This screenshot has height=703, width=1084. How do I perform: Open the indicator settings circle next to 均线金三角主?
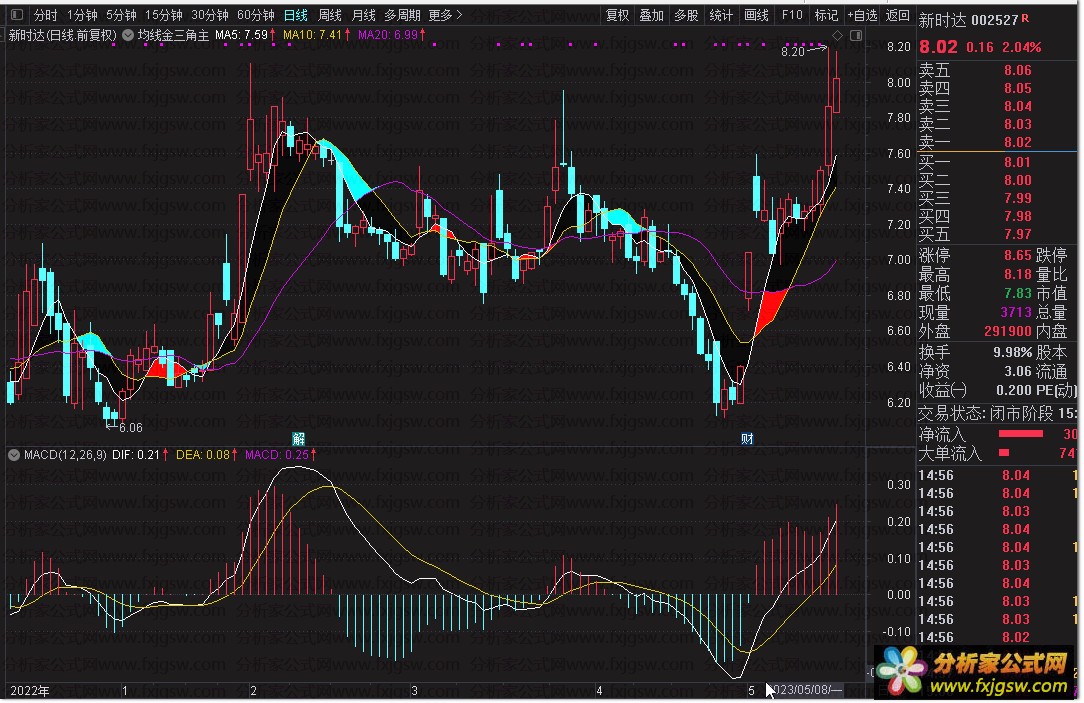tap(128, 35)
